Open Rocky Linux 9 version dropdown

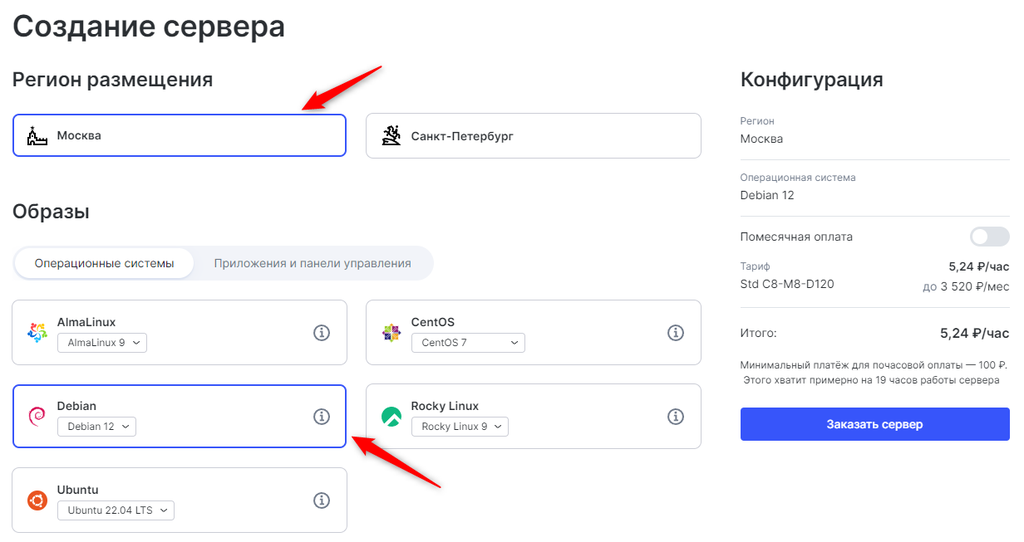click(460, 426)
